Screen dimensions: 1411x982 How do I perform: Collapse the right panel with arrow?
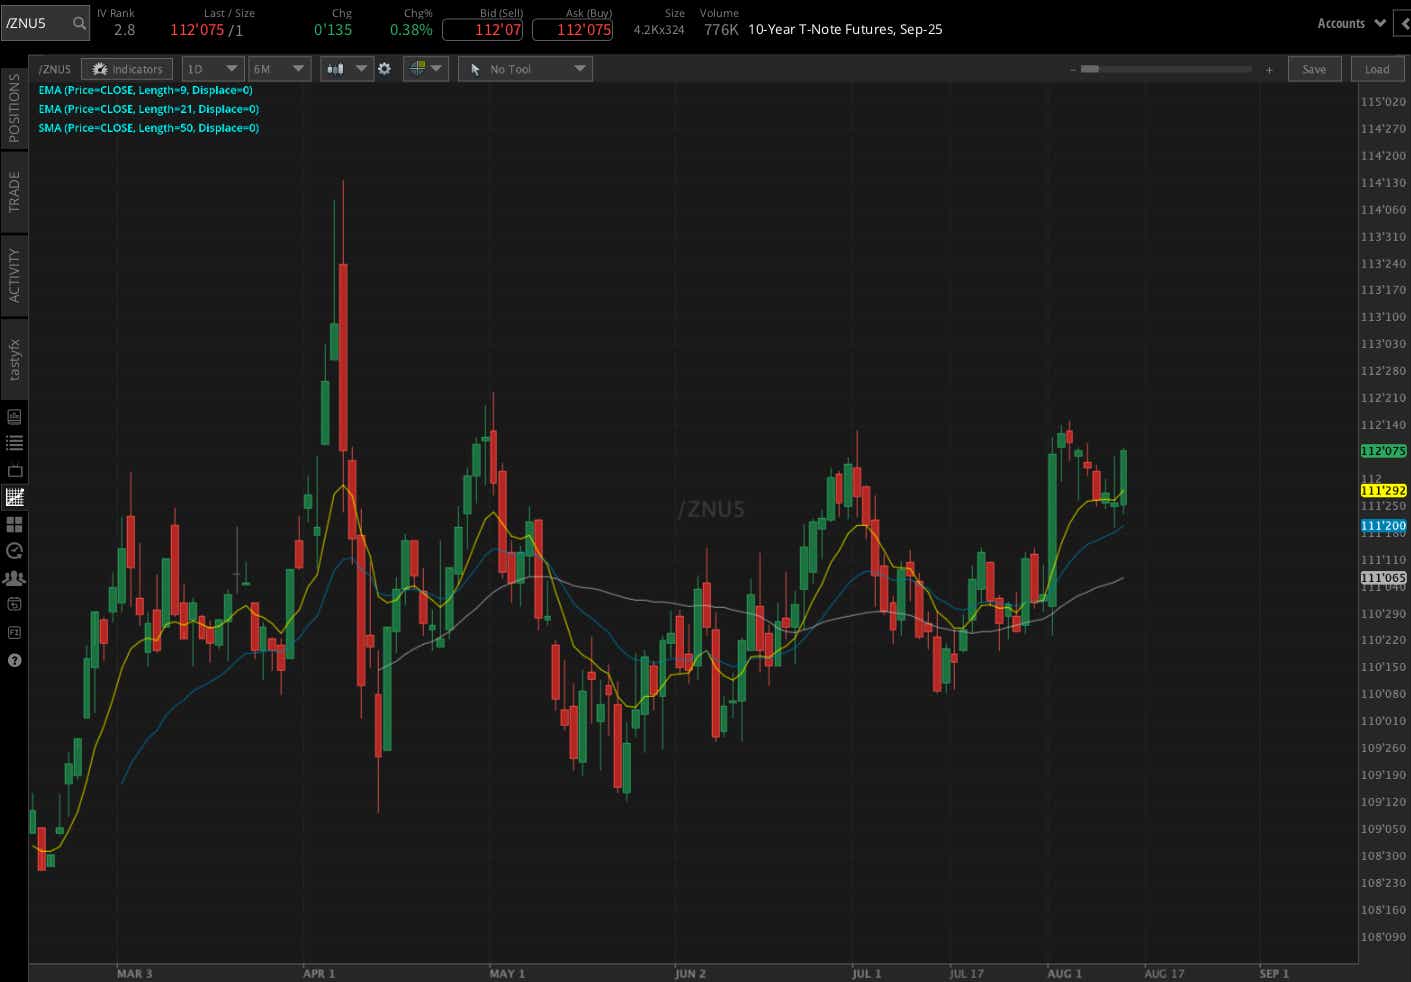click(x=1402, y=23)
